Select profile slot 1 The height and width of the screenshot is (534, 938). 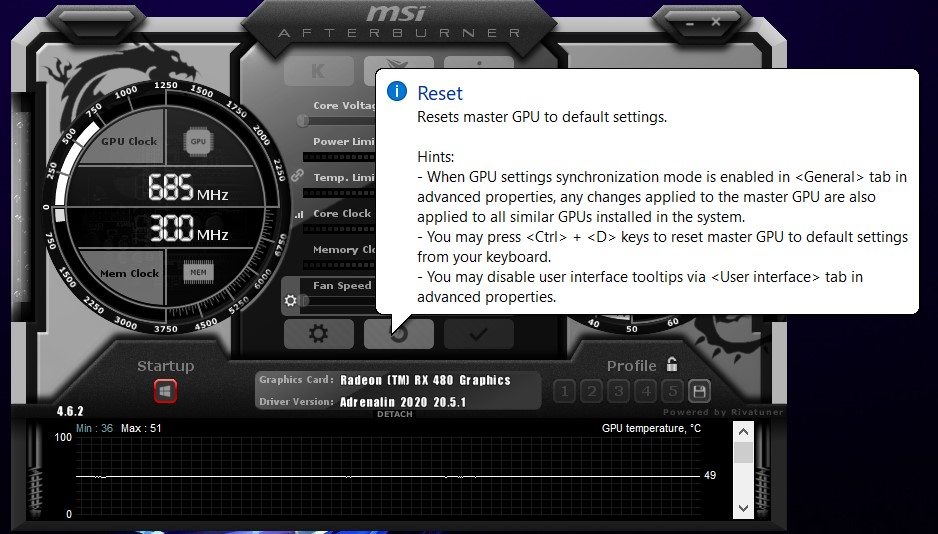[564, 391]
